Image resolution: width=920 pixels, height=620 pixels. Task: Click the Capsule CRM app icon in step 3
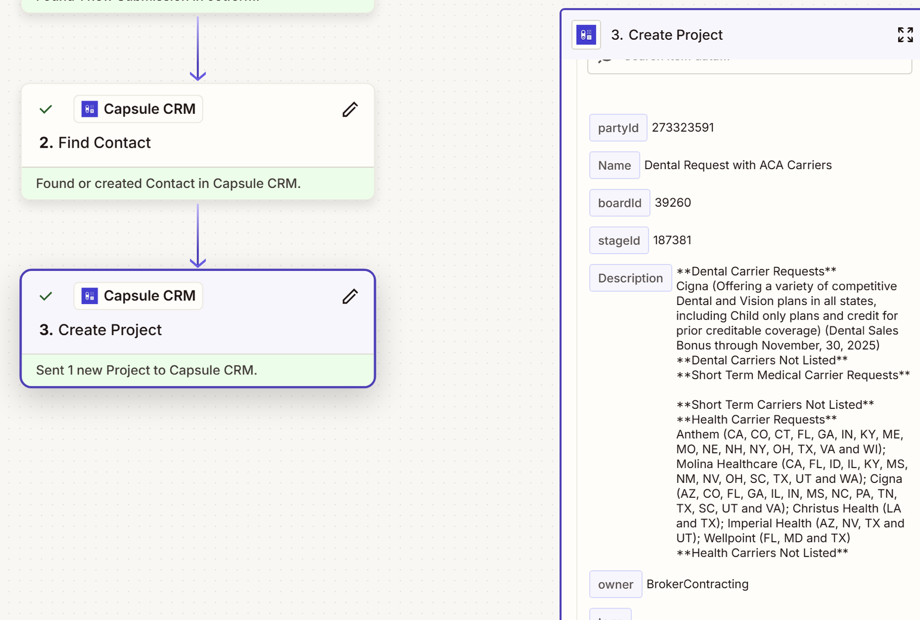coord(90,296)
